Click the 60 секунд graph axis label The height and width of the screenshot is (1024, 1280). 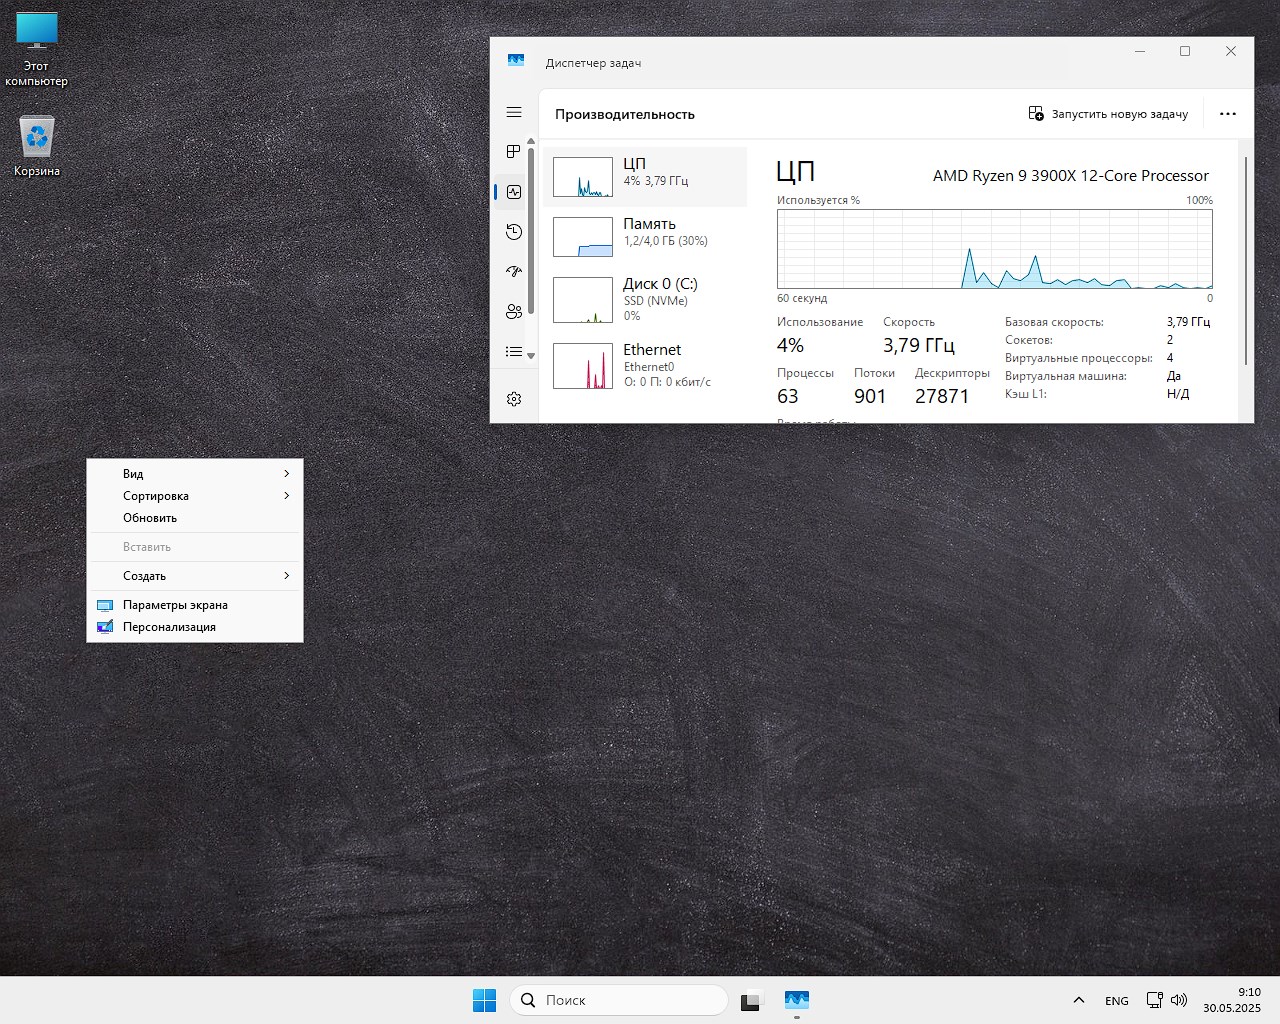click(x=802, y=298)
